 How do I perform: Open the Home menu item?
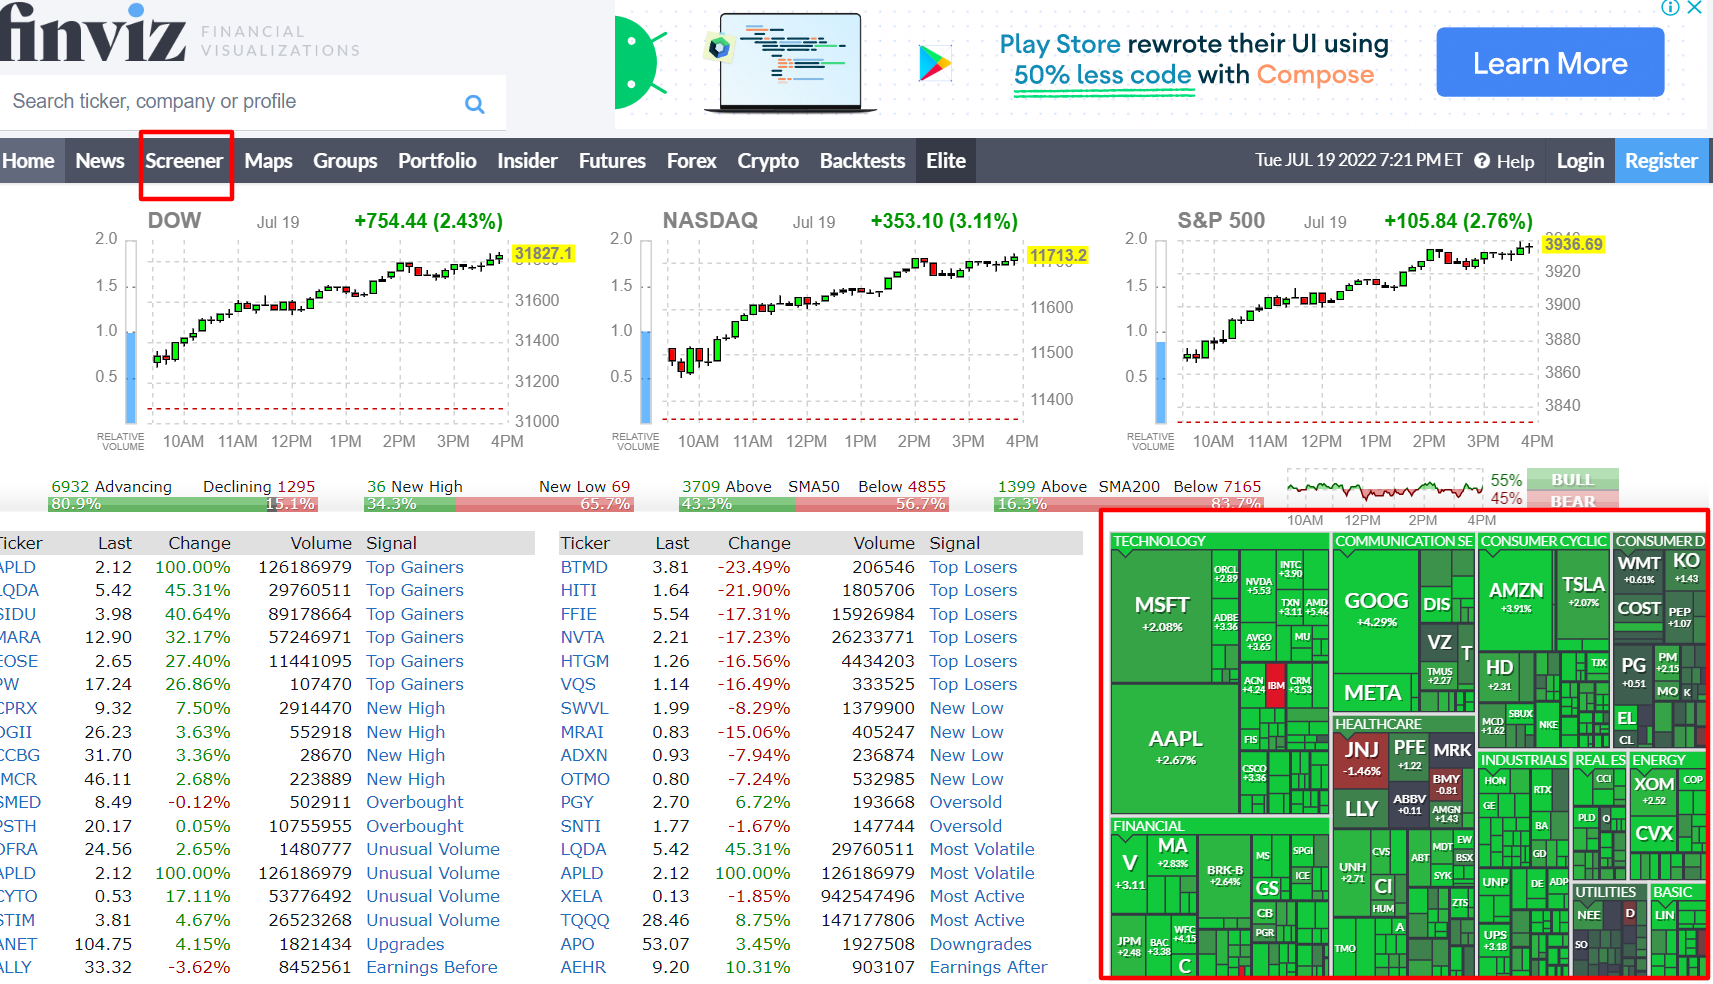(x=29, y=161)
